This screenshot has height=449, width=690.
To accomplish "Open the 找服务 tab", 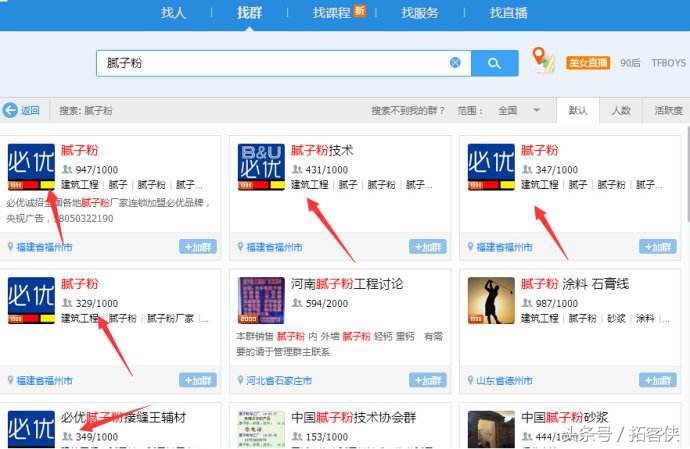I will pos(420,13).
